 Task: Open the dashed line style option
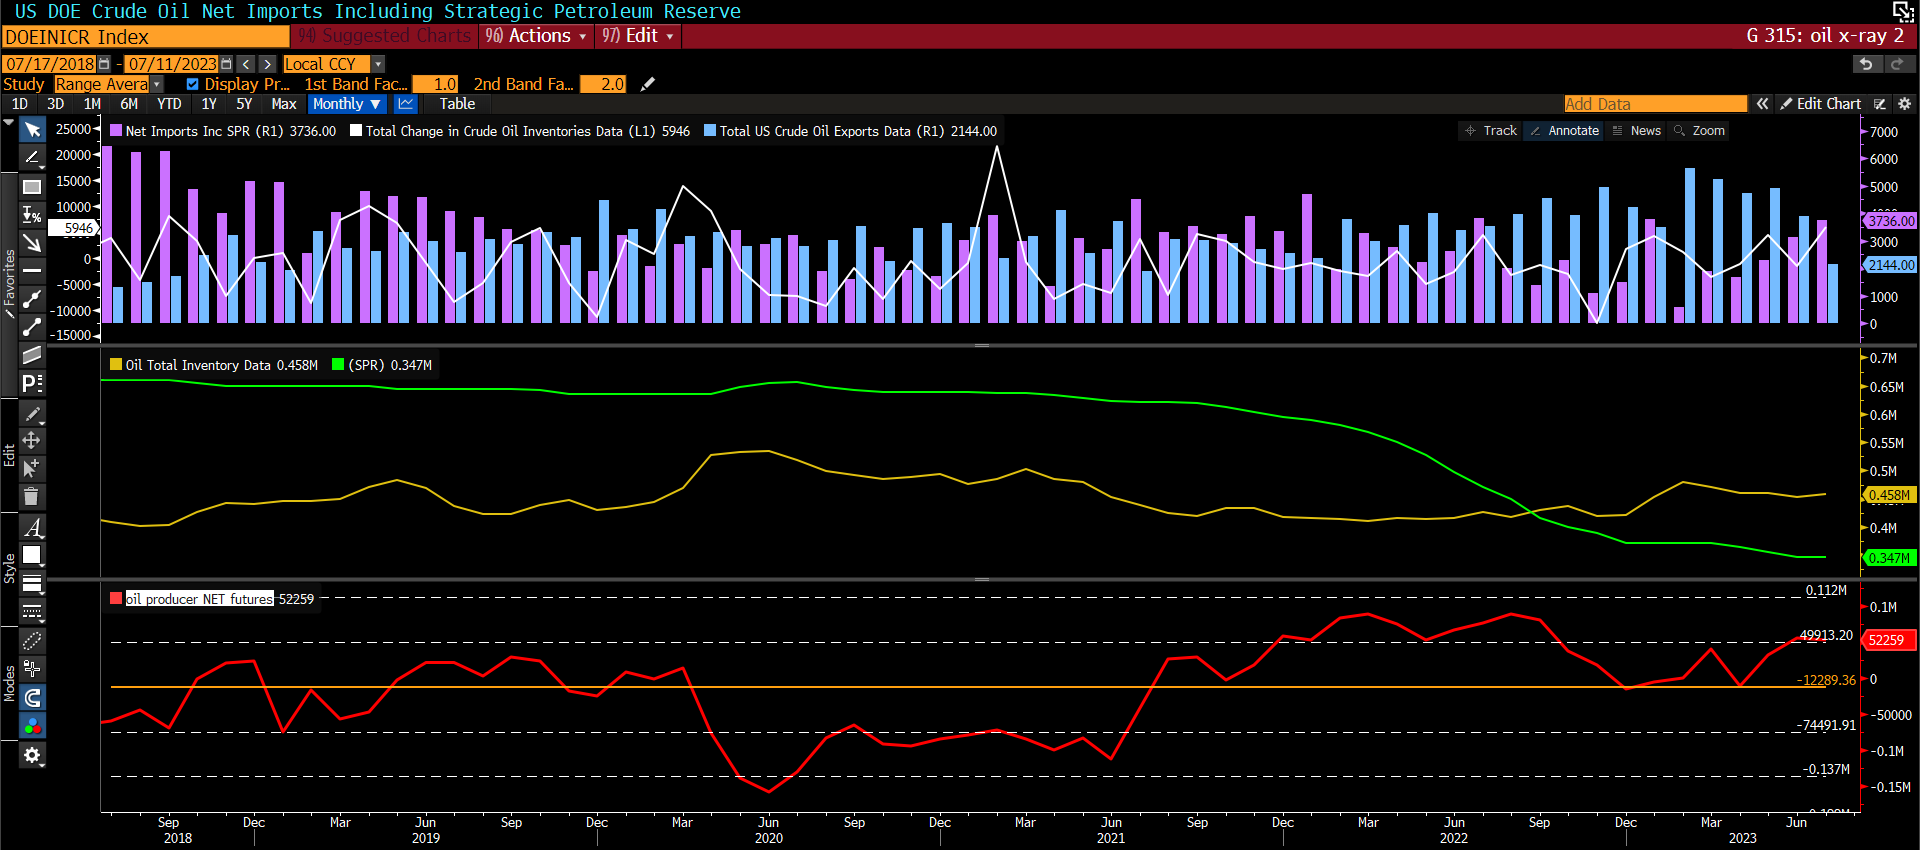coord(32,611)
